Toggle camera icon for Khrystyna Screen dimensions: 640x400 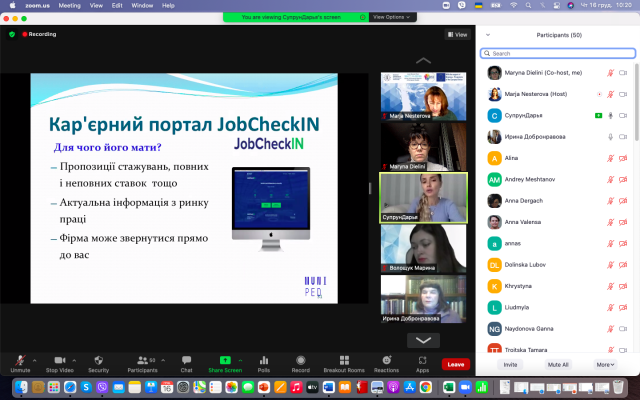click(x=623, y=286)
